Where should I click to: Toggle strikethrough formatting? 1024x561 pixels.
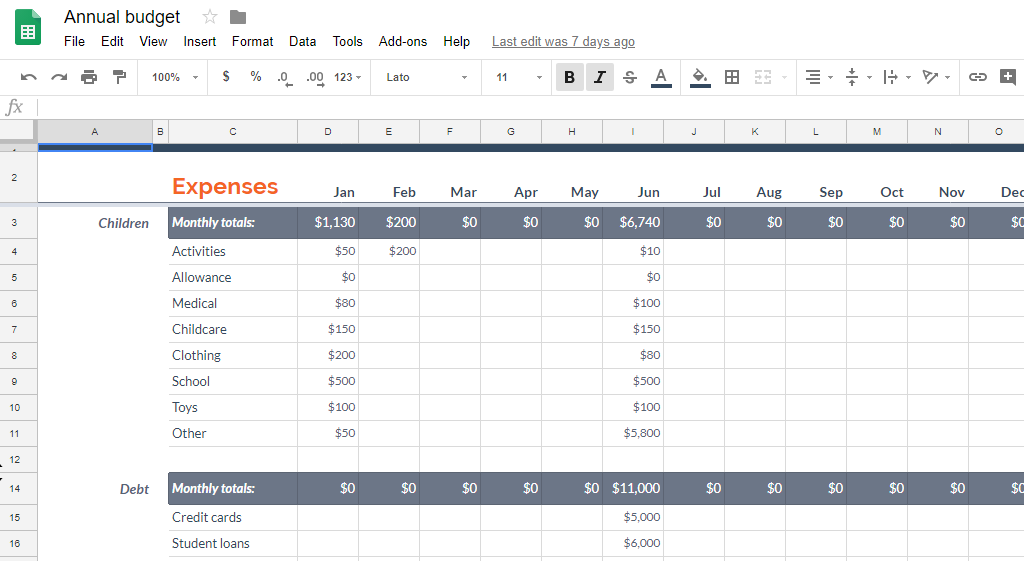click(x=629, y=77)
